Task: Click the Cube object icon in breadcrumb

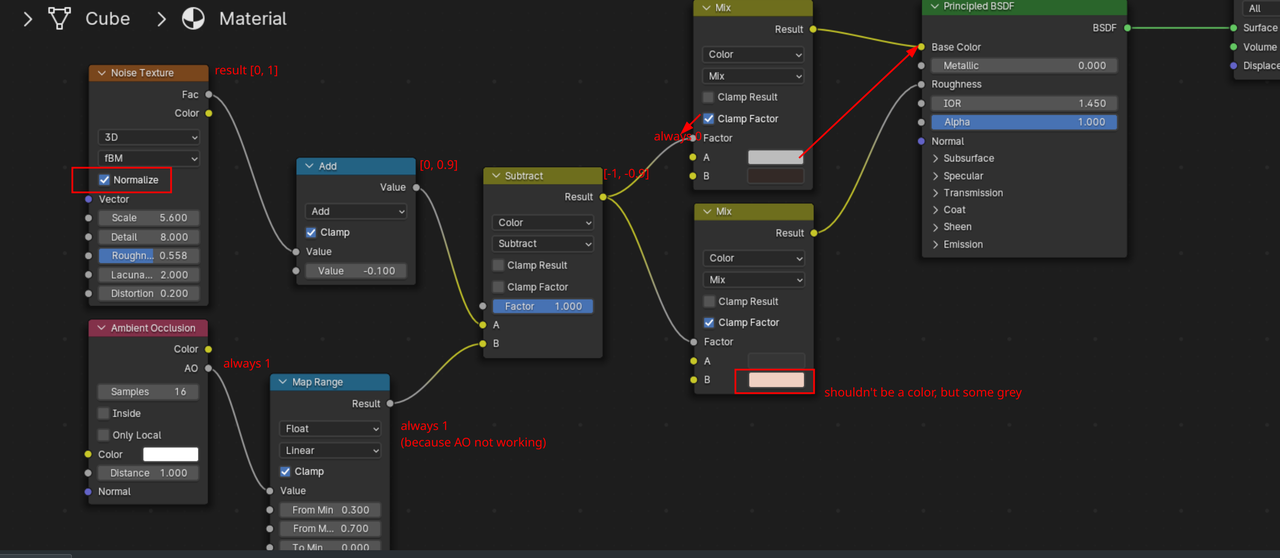Action: pyautogui.click(x=61, y=18)
